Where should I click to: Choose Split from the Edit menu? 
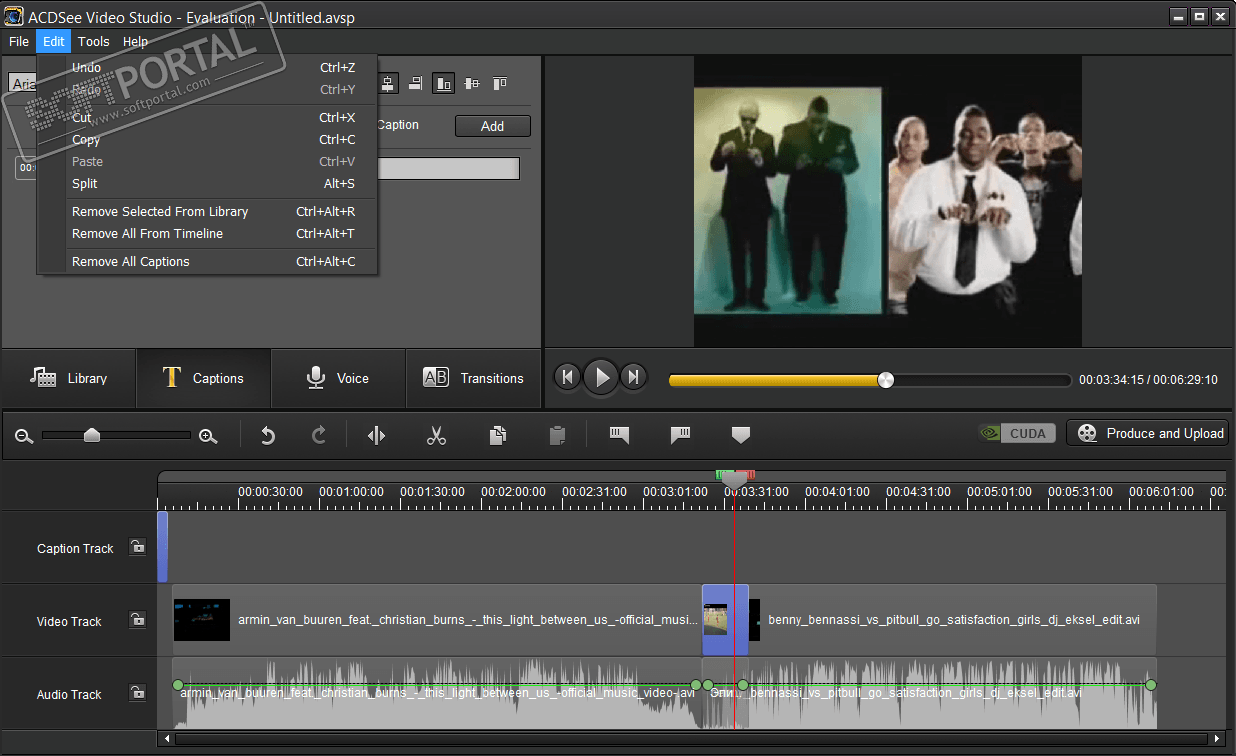(207, 184)
